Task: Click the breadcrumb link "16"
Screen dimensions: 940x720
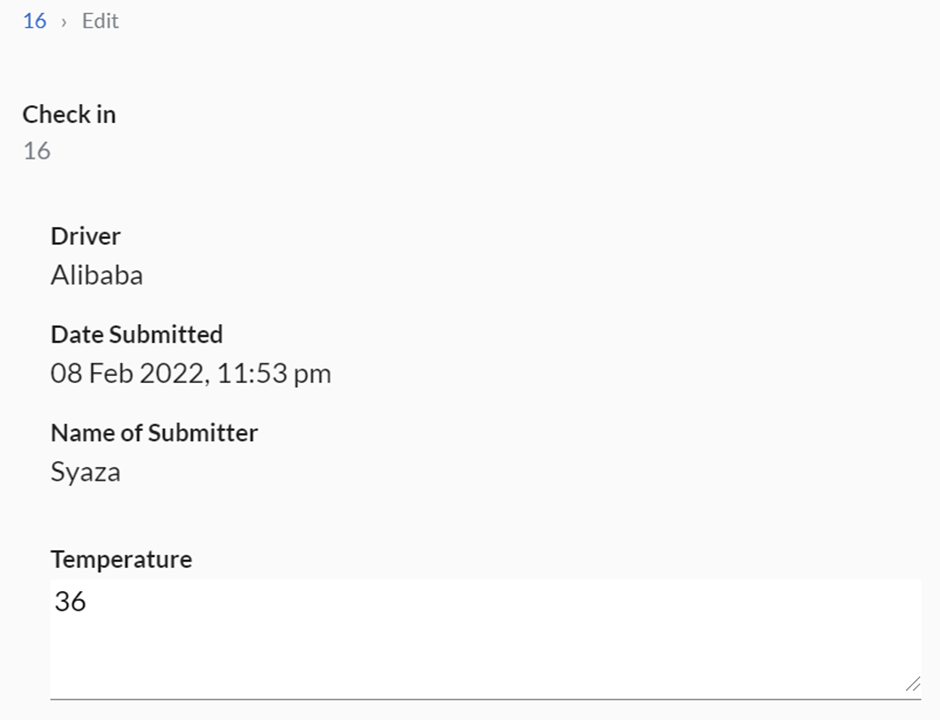Action: pyautogui.click(x=34, y=21)
